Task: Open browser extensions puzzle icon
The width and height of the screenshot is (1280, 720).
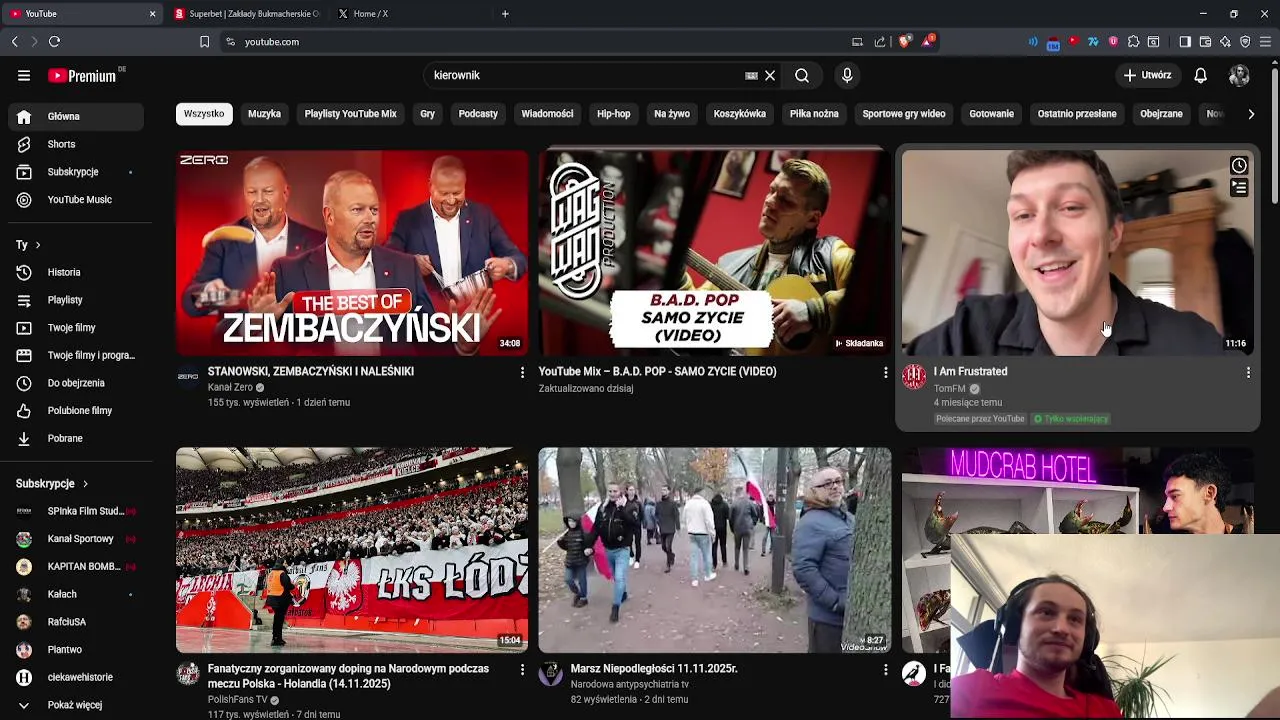Action: (x=1133, y=41)
